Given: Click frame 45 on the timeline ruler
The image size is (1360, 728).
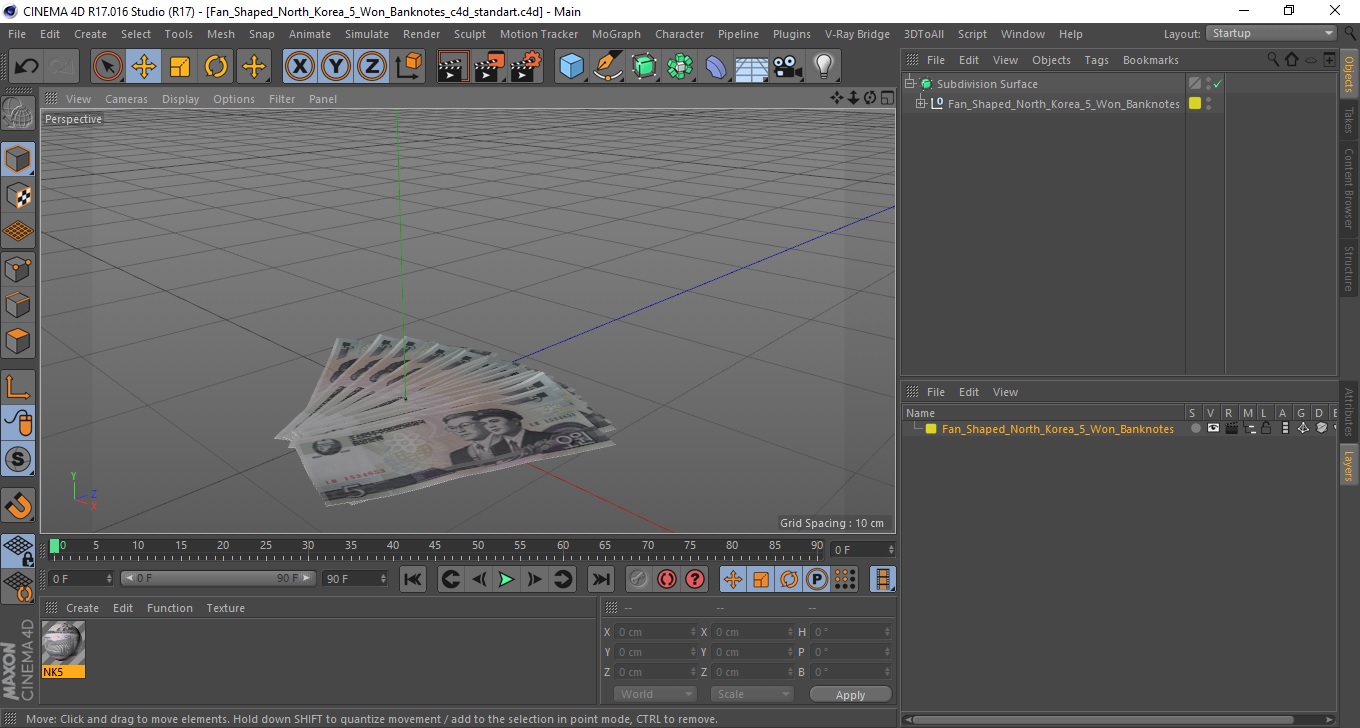Looking at the screenshot, I should pyautogui.click(x=436, y=547).
